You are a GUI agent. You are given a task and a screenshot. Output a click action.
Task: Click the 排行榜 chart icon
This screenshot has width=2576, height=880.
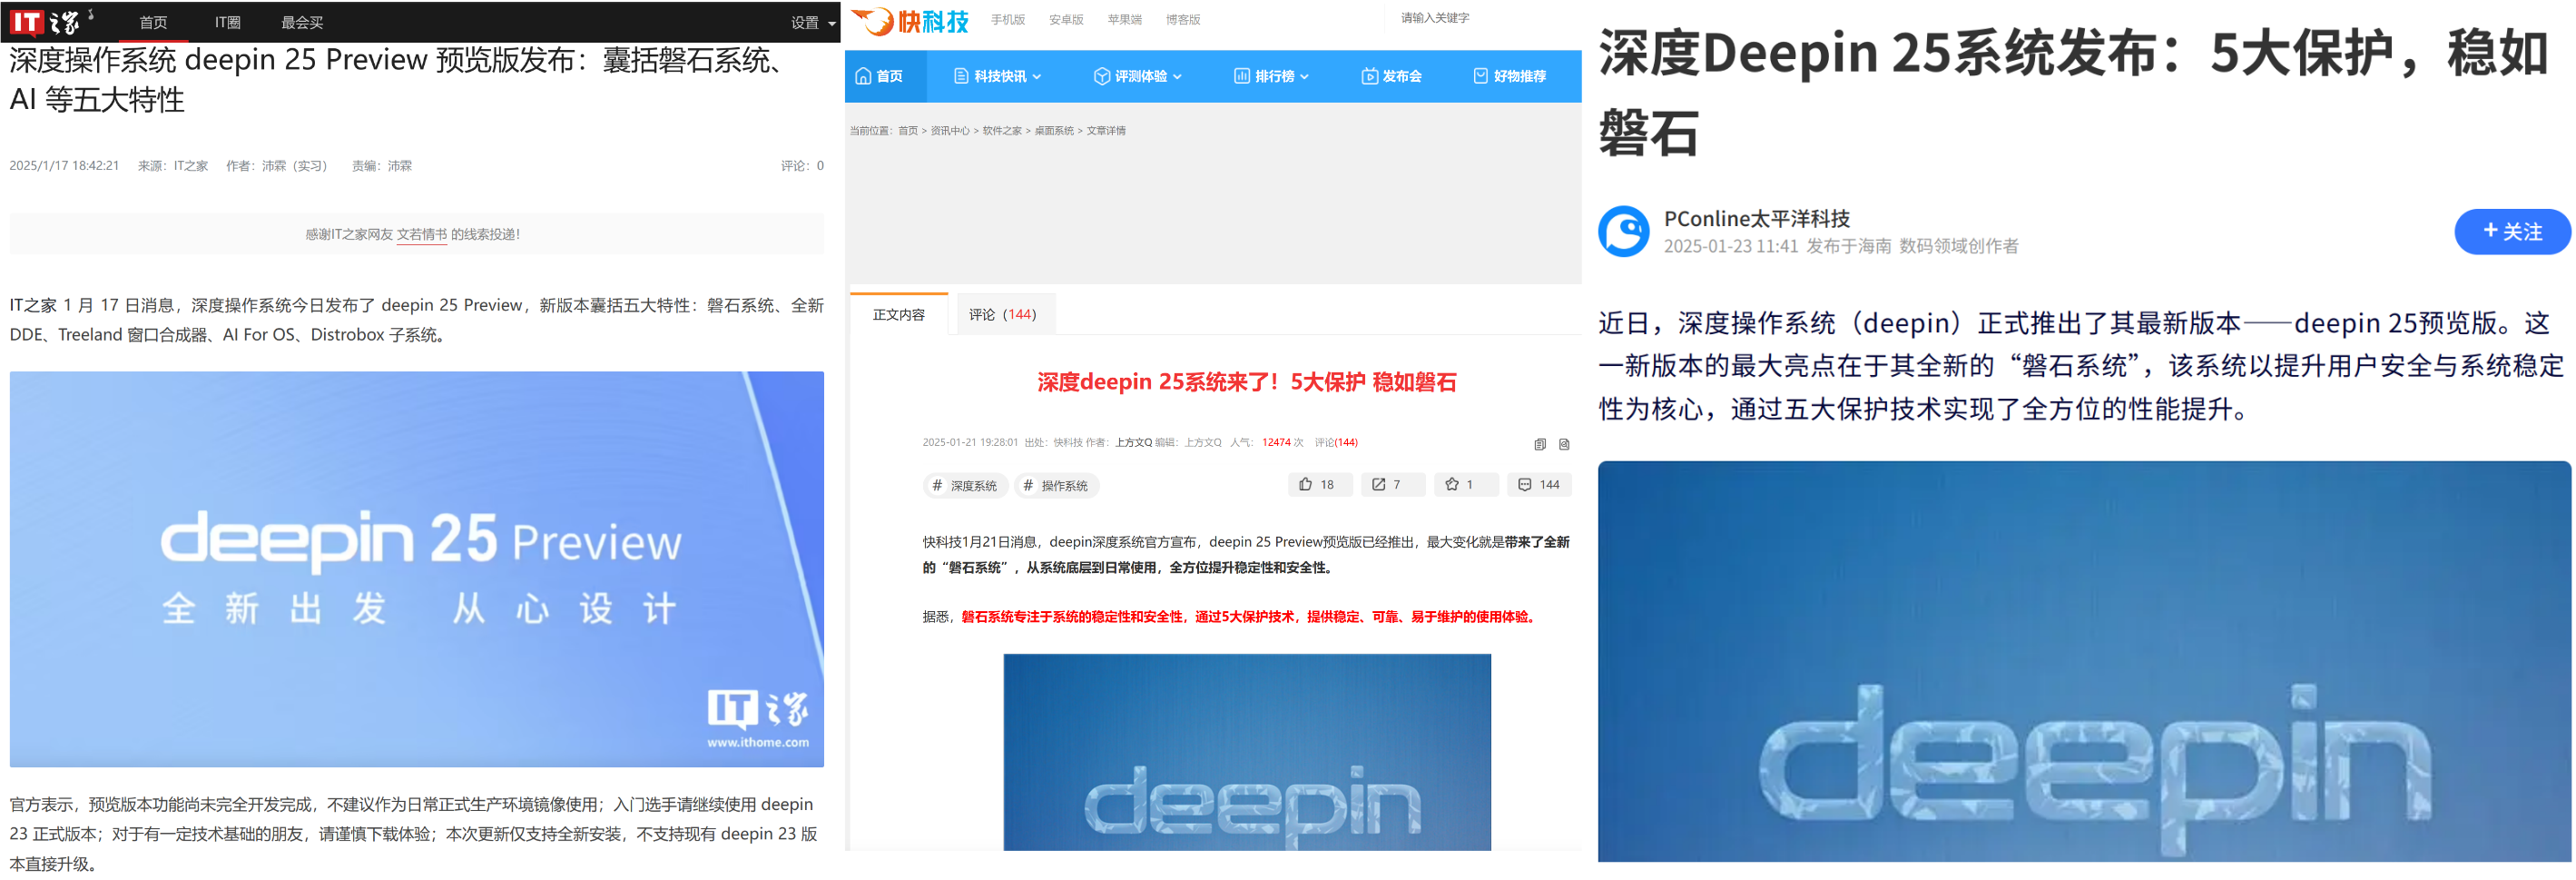[1241, 76]
